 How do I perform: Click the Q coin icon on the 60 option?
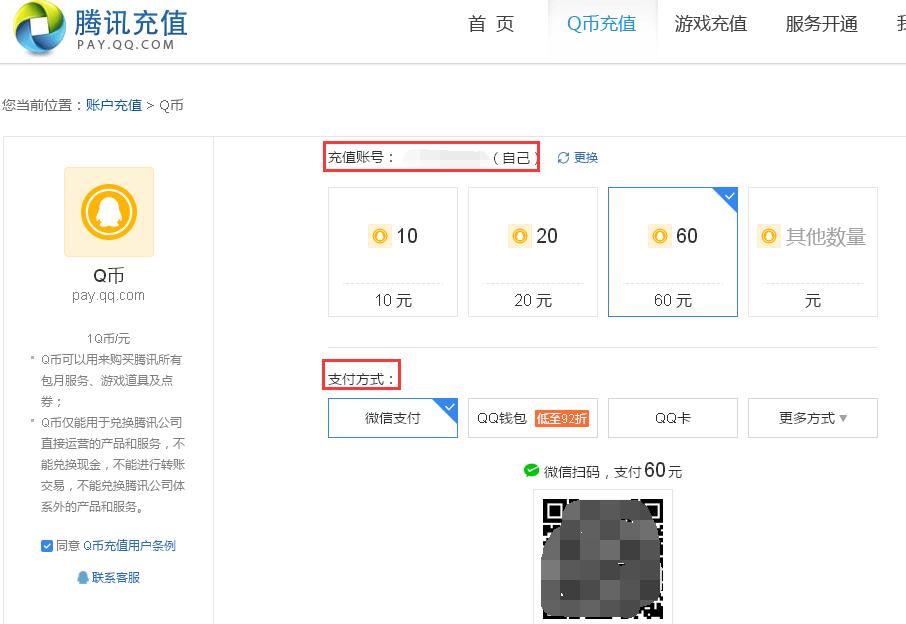click(660, 236)
